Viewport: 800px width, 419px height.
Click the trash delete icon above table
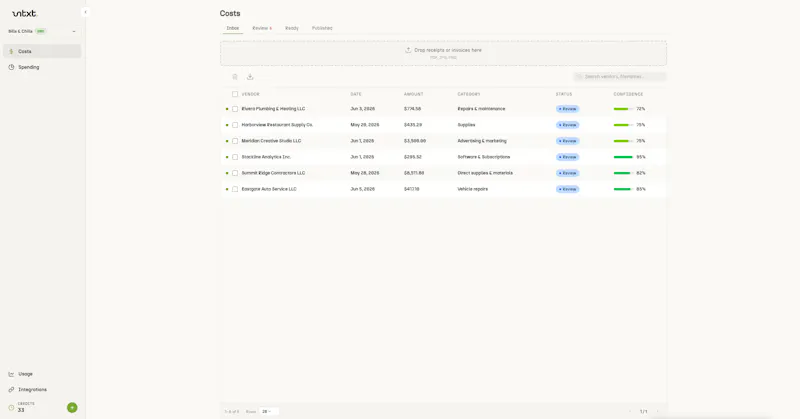tap(235, 77)
